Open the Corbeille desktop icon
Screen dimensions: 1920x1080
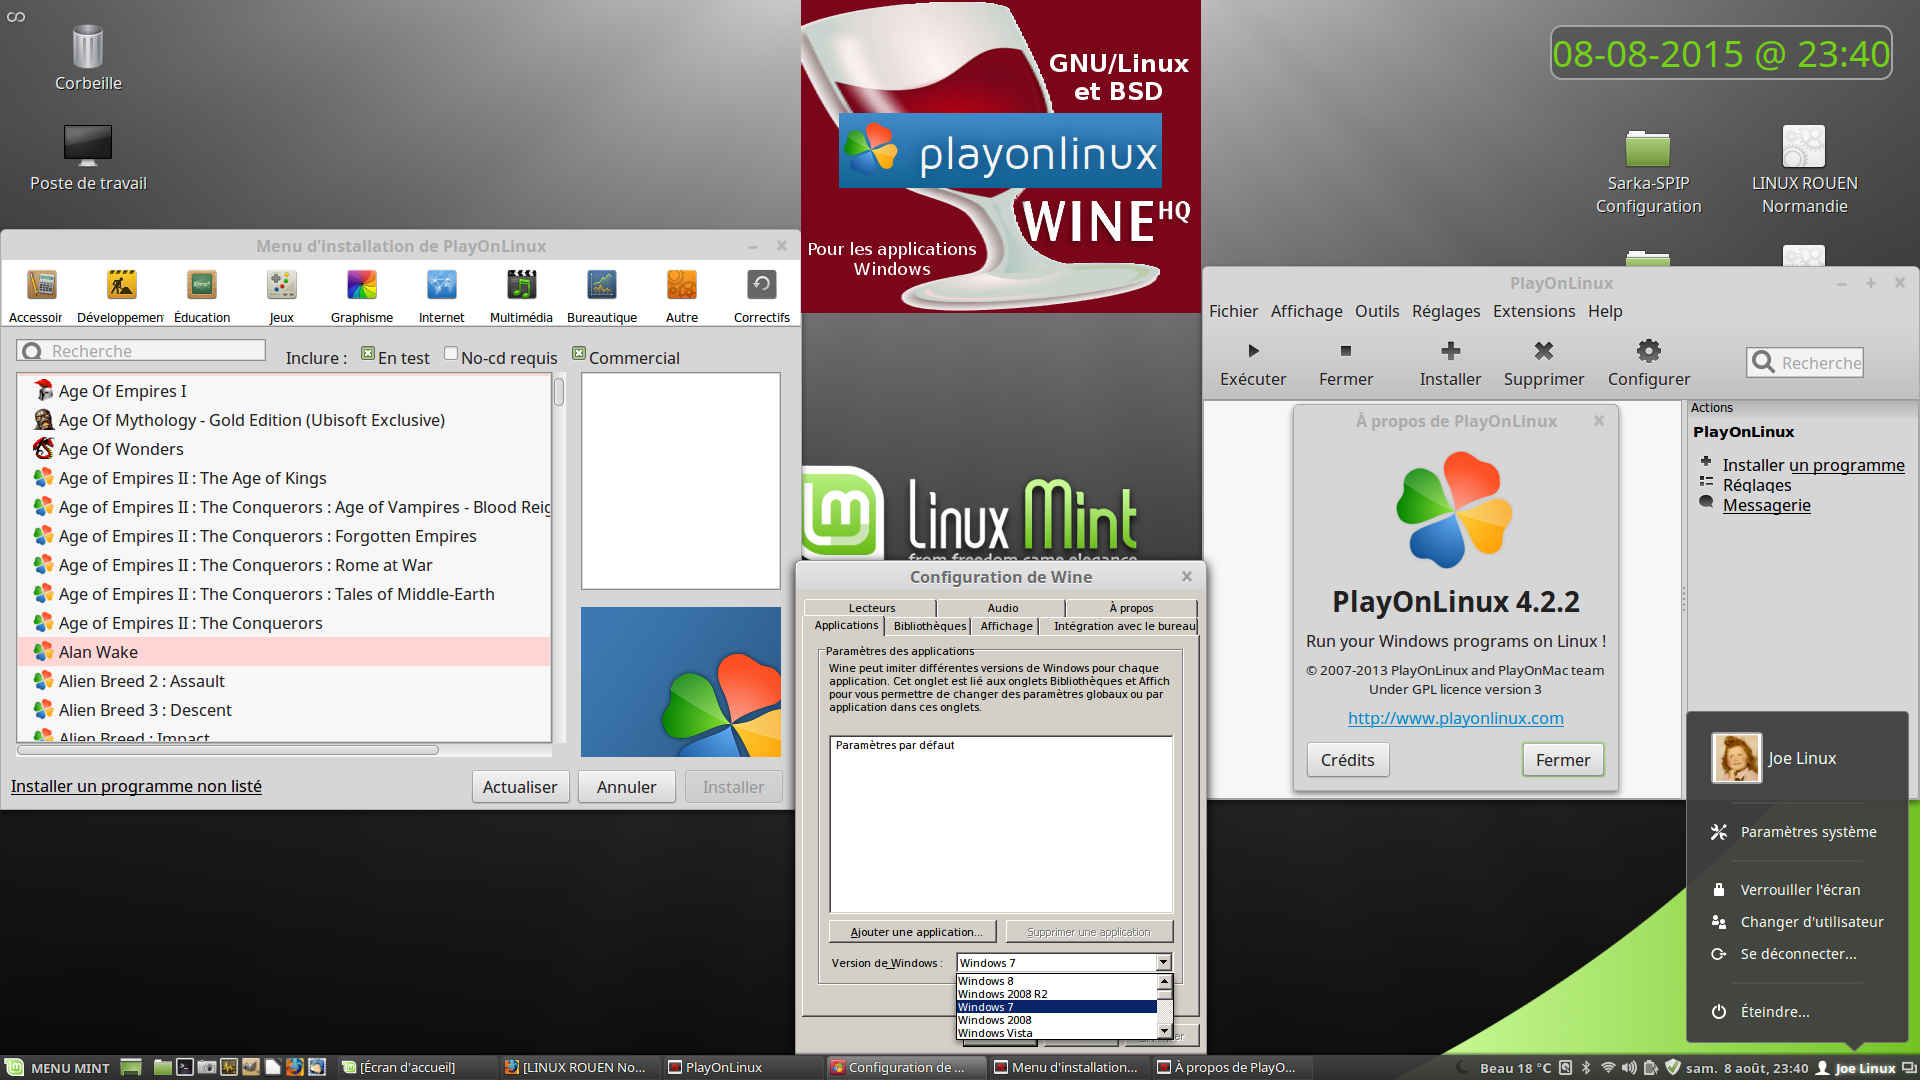(x=88, y=59)
